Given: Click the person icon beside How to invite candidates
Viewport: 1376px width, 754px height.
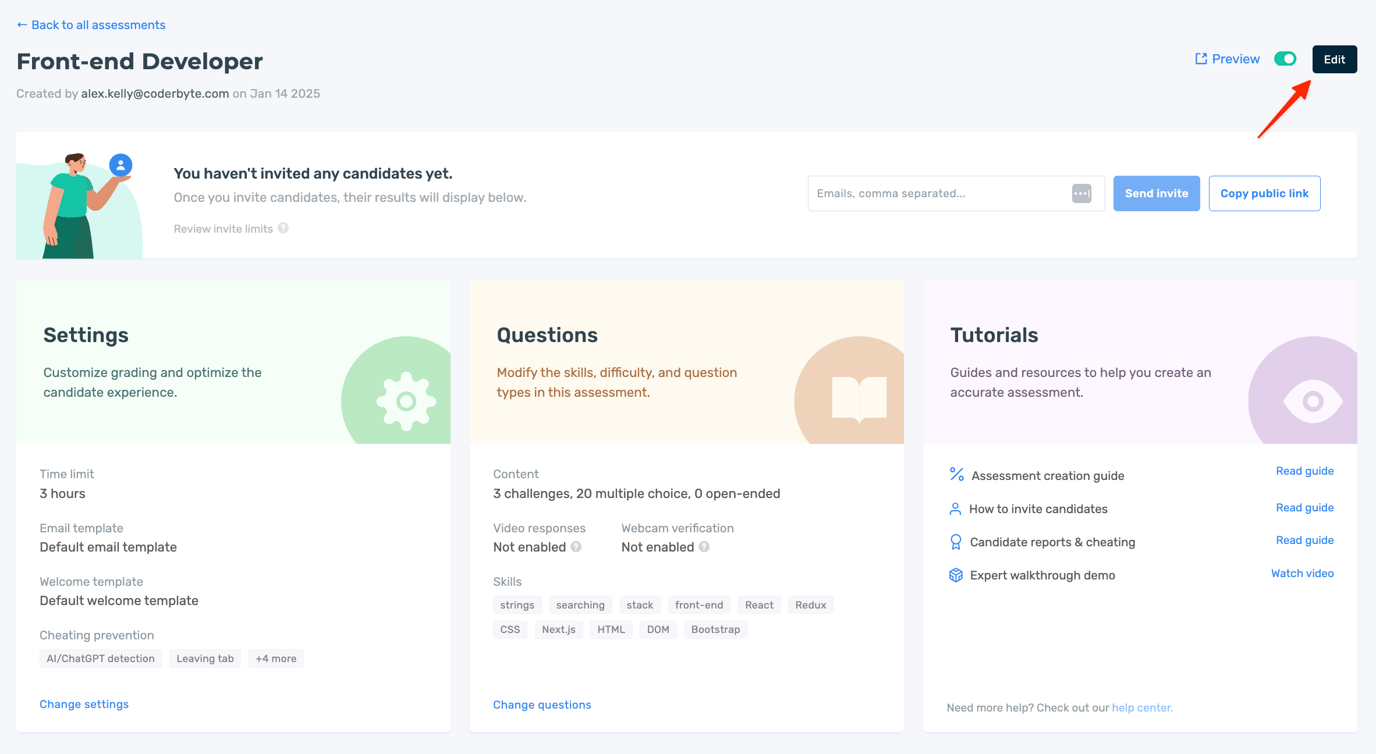Looking at the screenshot, I should coord(956,508).
